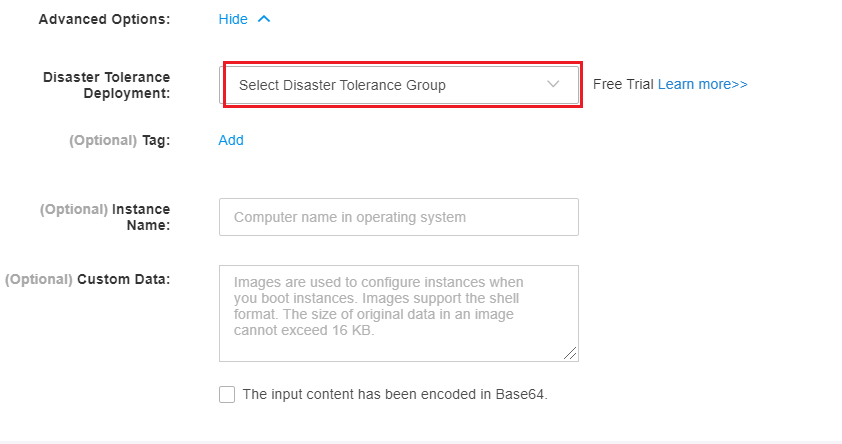Image resolution: width=842 pixels, height=444 pixels.
Task: Click the Instance Name field label
Action: coord(141,217)
